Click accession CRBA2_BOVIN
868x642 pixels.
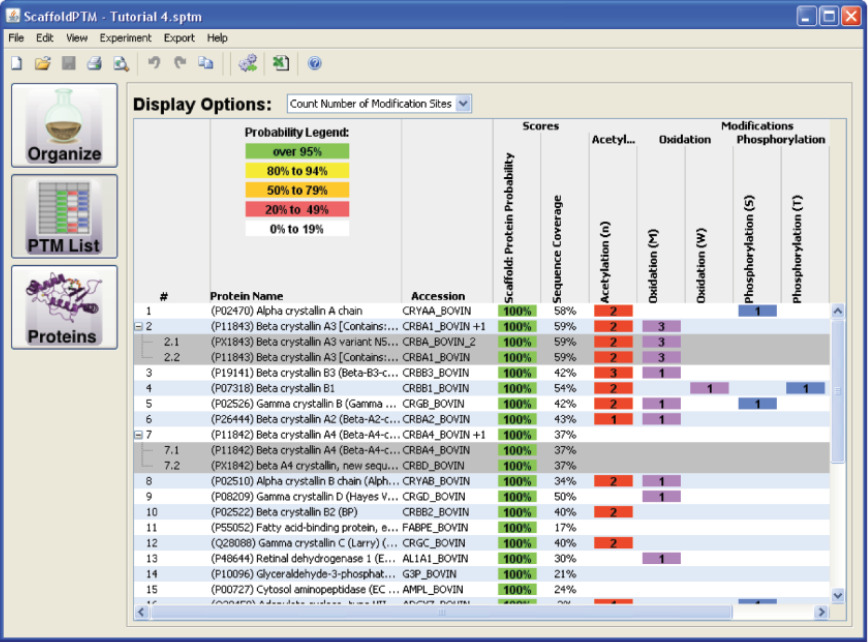436,420
